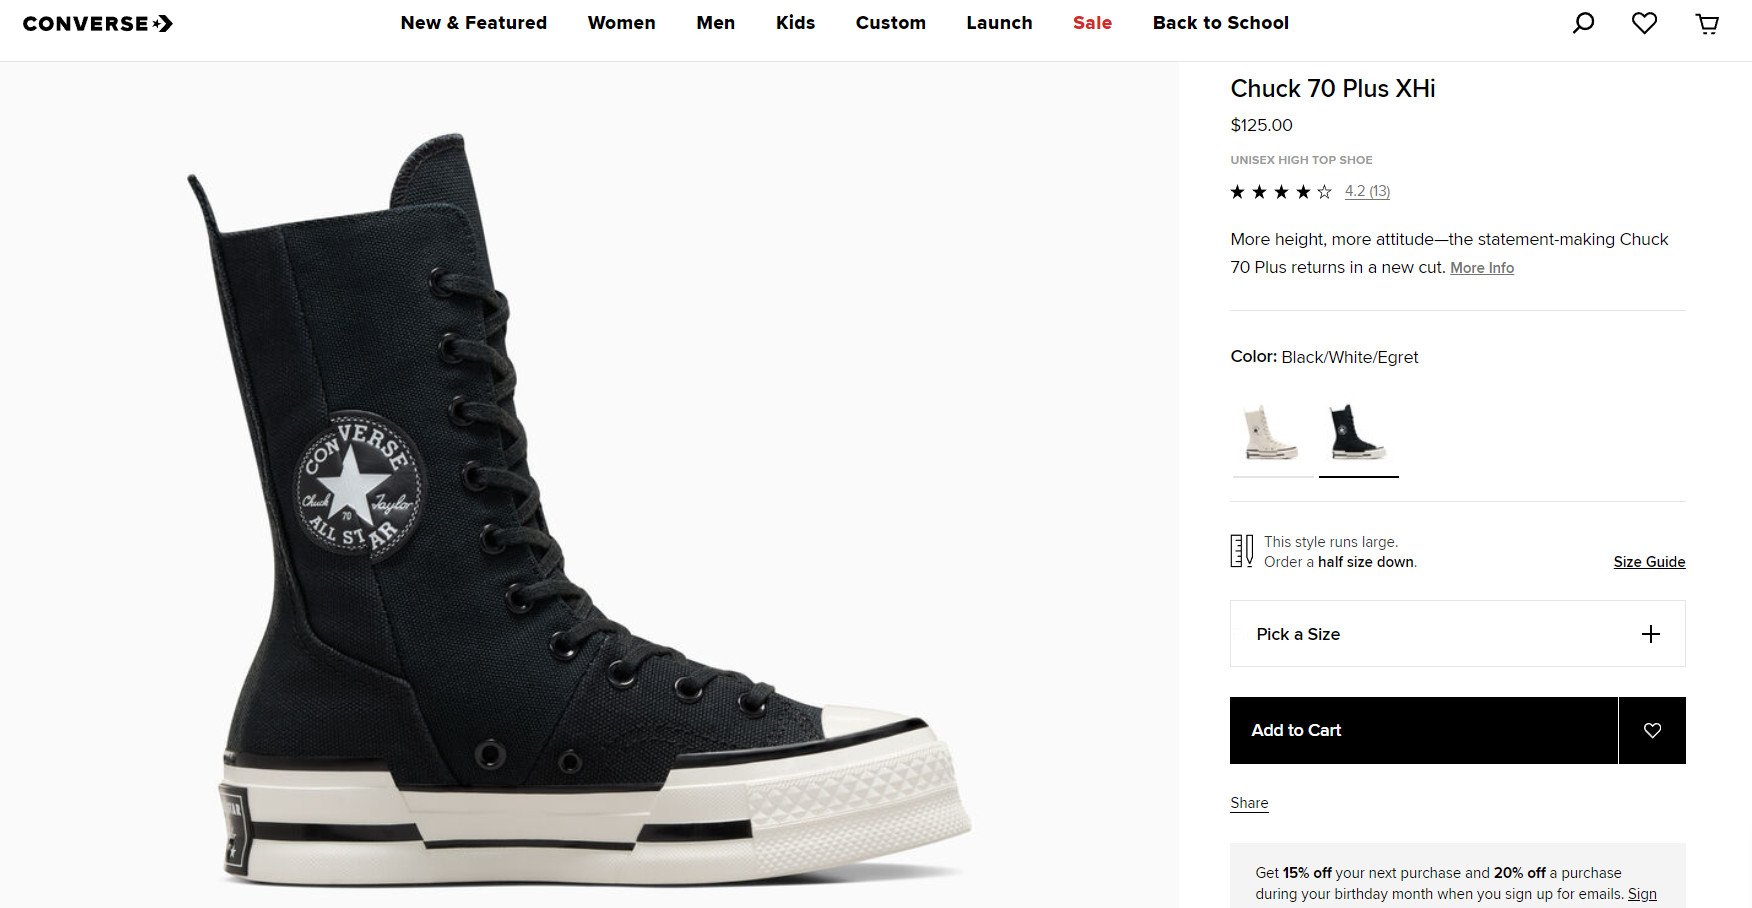Open the Back to School menu

pos(1220,23)
